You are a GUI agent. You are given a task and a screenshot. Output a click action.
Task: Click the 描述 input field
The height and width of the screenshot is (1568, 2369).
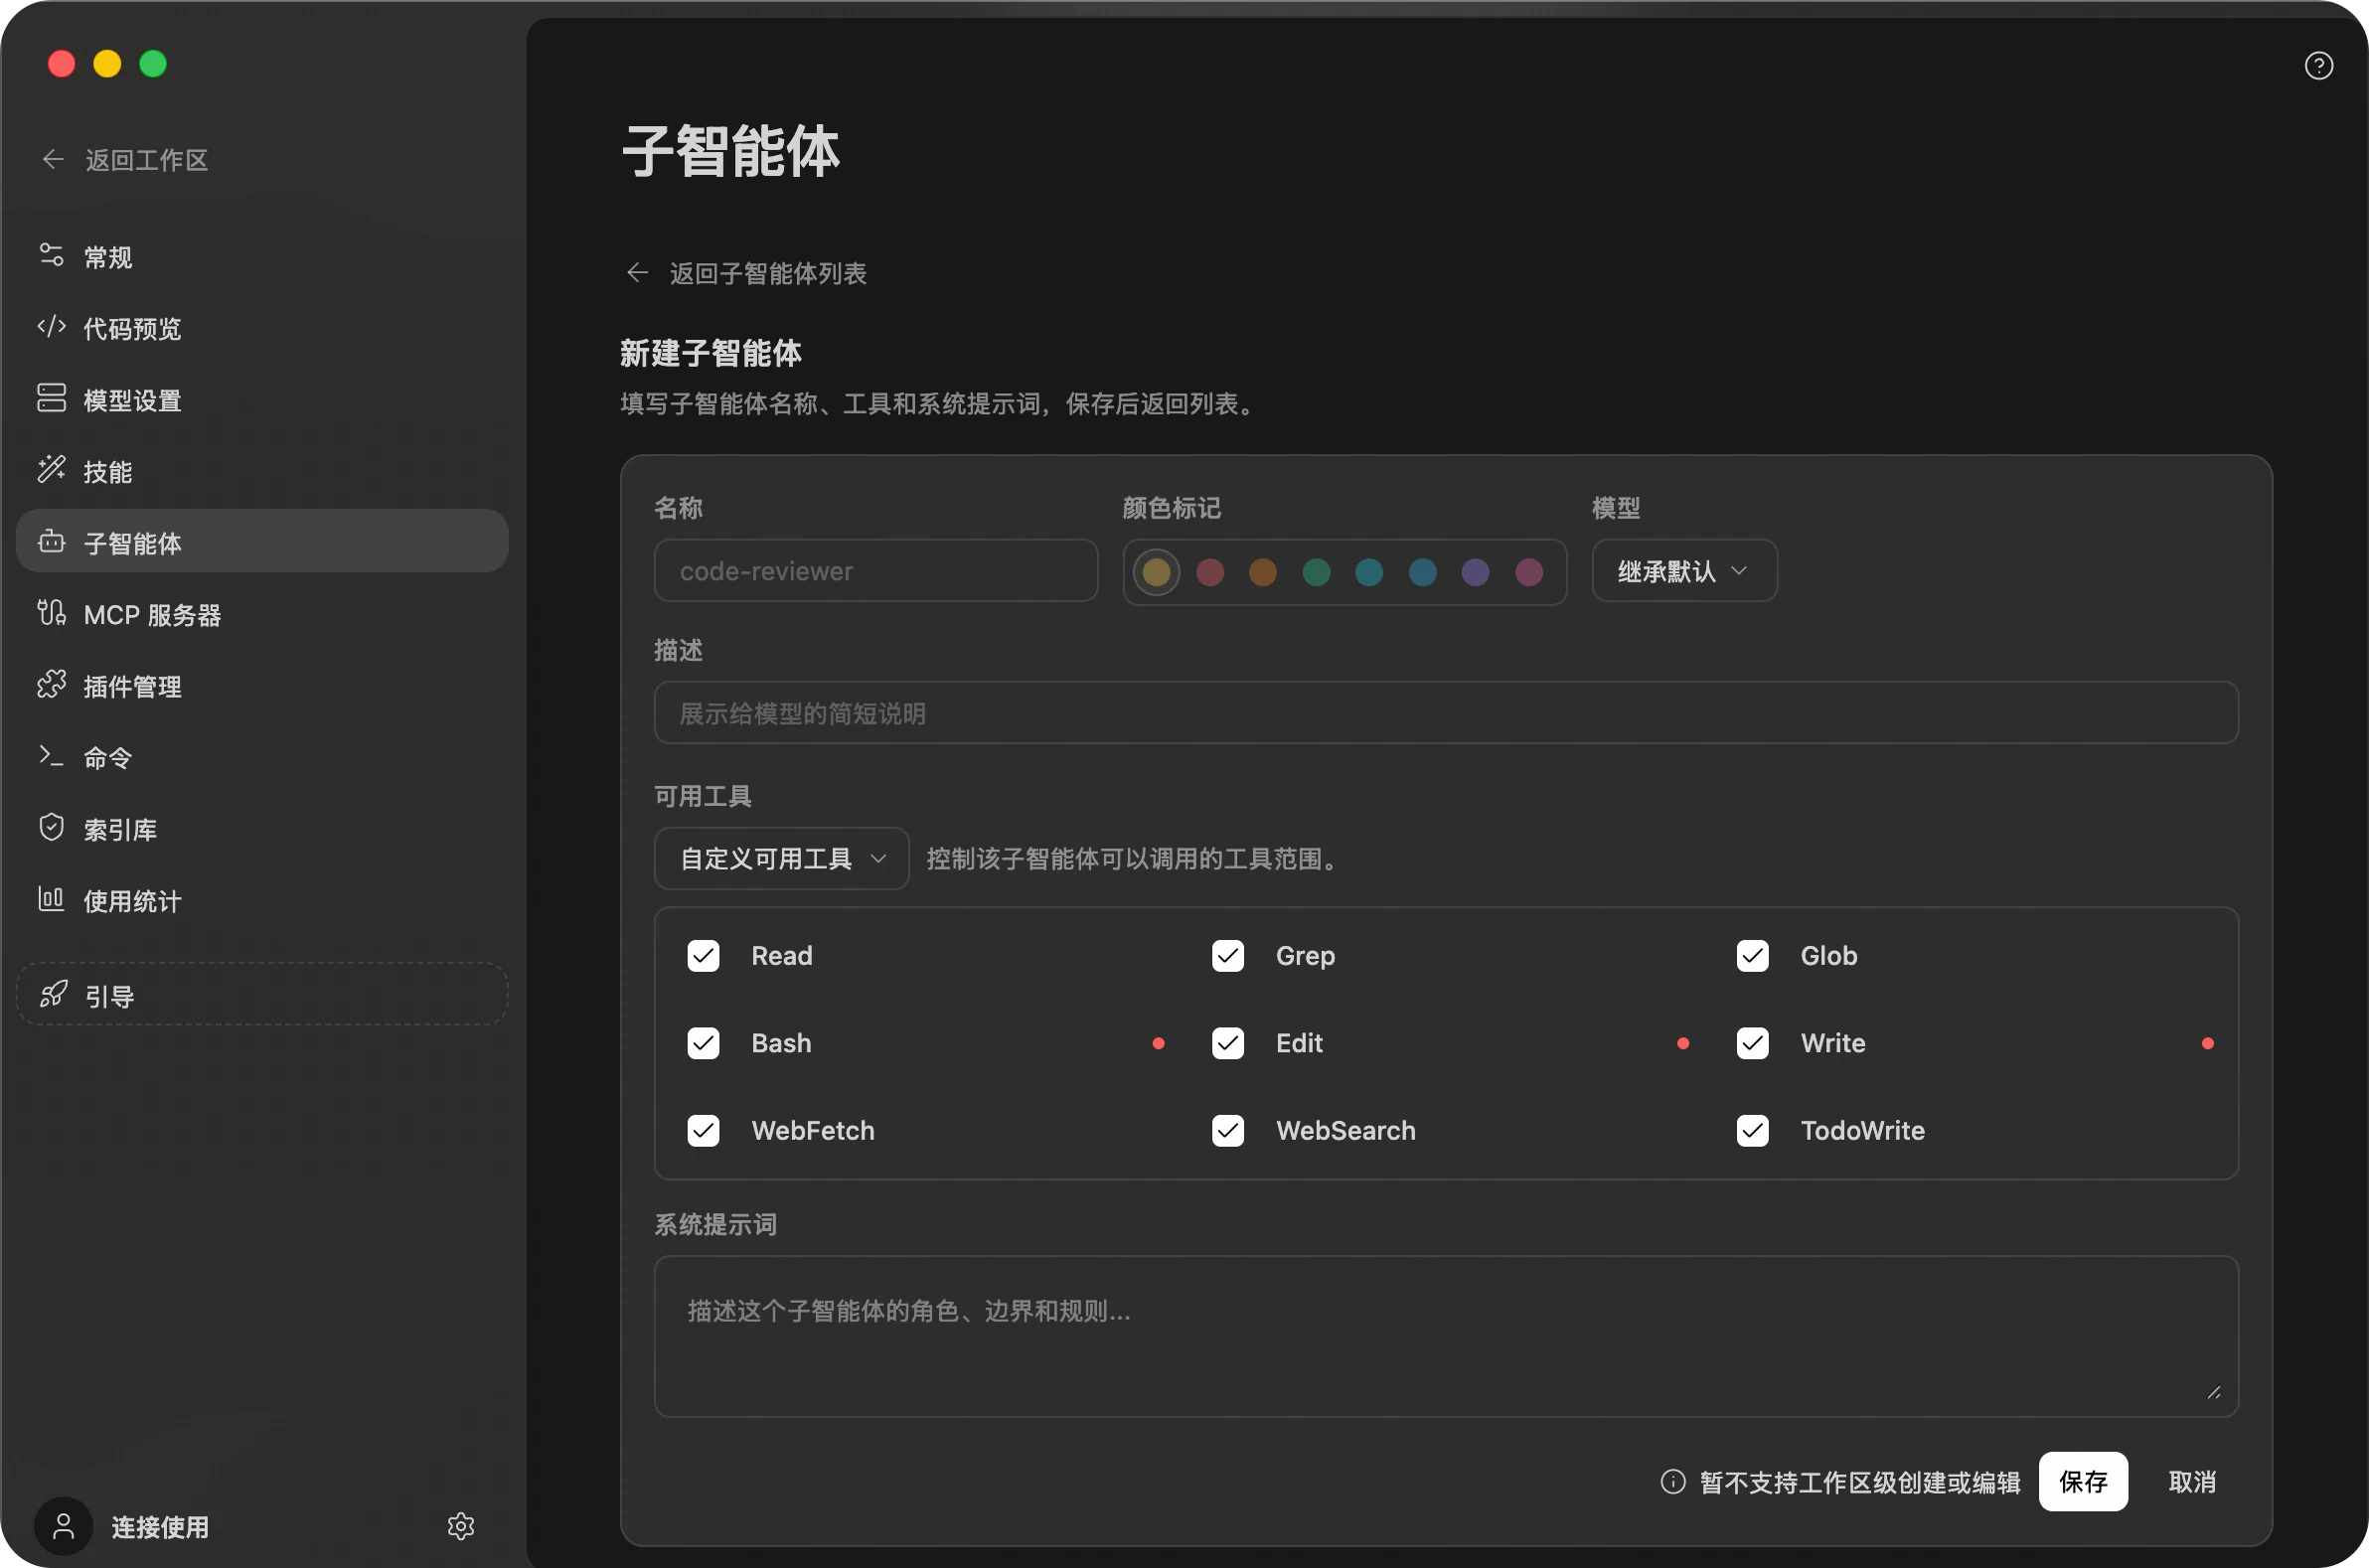click(1446, 713)
